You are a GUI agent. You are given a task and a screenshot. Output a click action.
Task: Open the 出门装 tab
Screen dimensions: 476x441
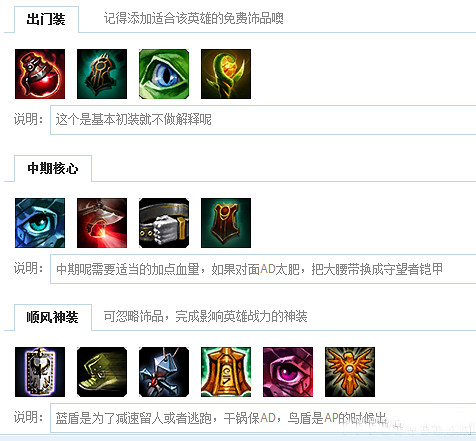pyautogui.click(x=46, y=19)
